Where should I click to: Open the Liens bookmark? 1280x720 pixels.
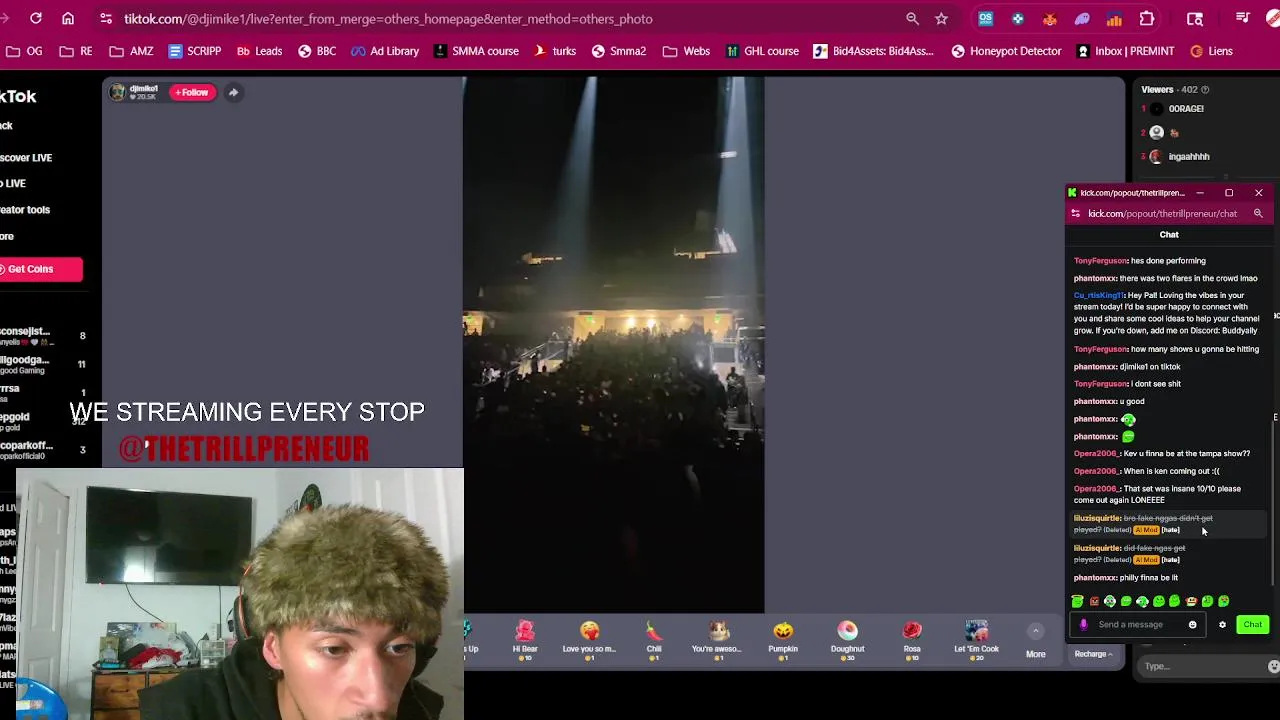(1211, 51)
